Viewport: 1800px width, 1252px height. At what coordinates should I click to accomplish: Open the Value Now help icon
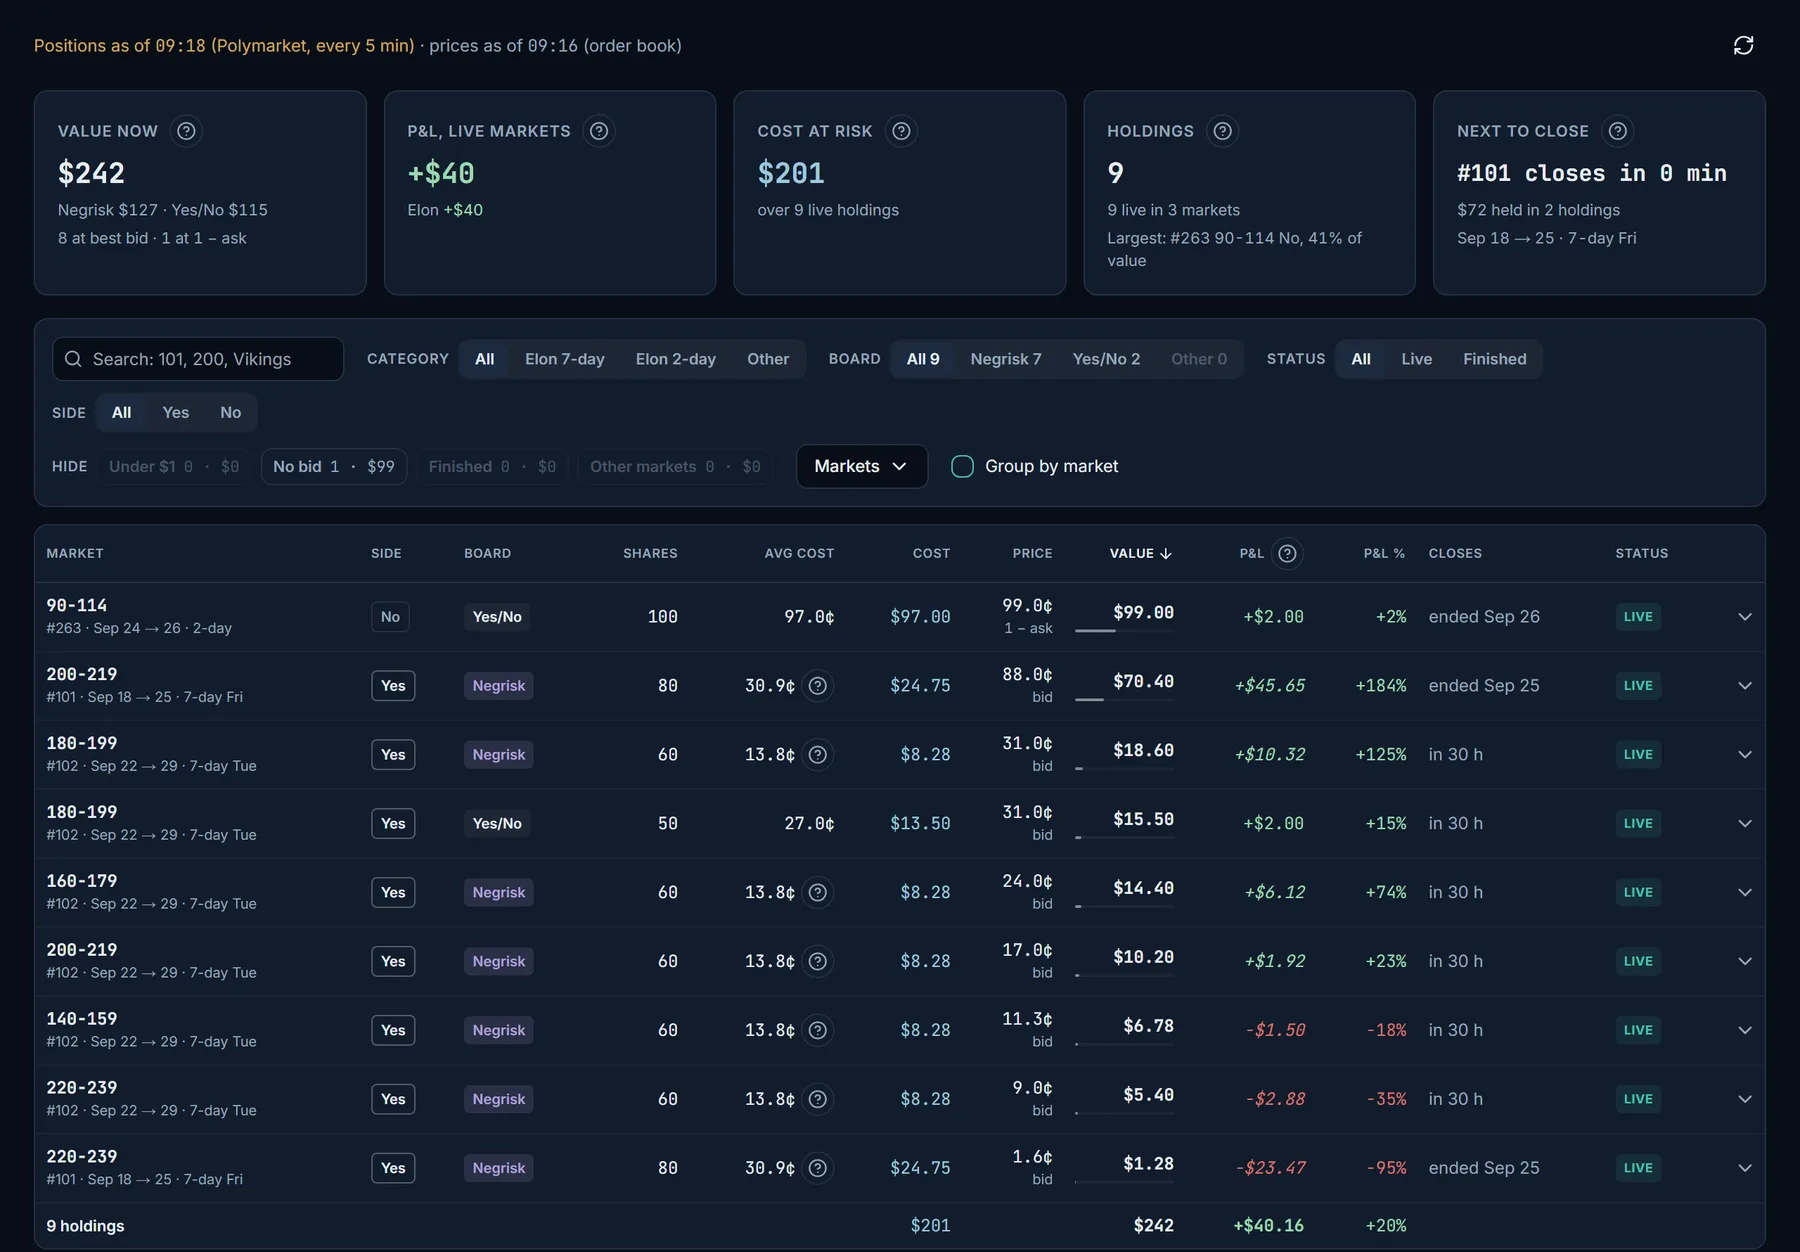tap(186, 131)
